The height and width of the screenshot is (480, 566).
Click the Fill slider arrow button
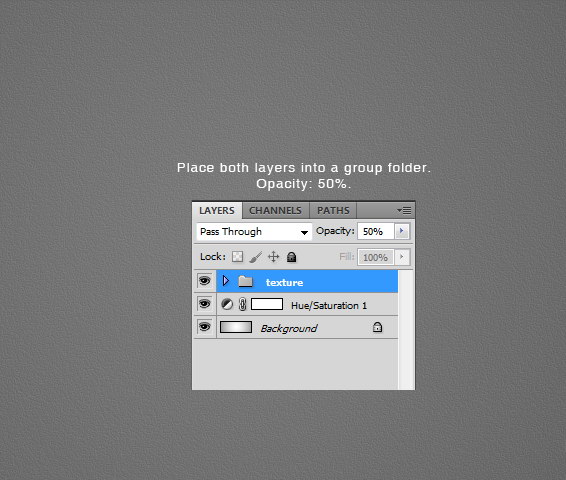[402, 257]
